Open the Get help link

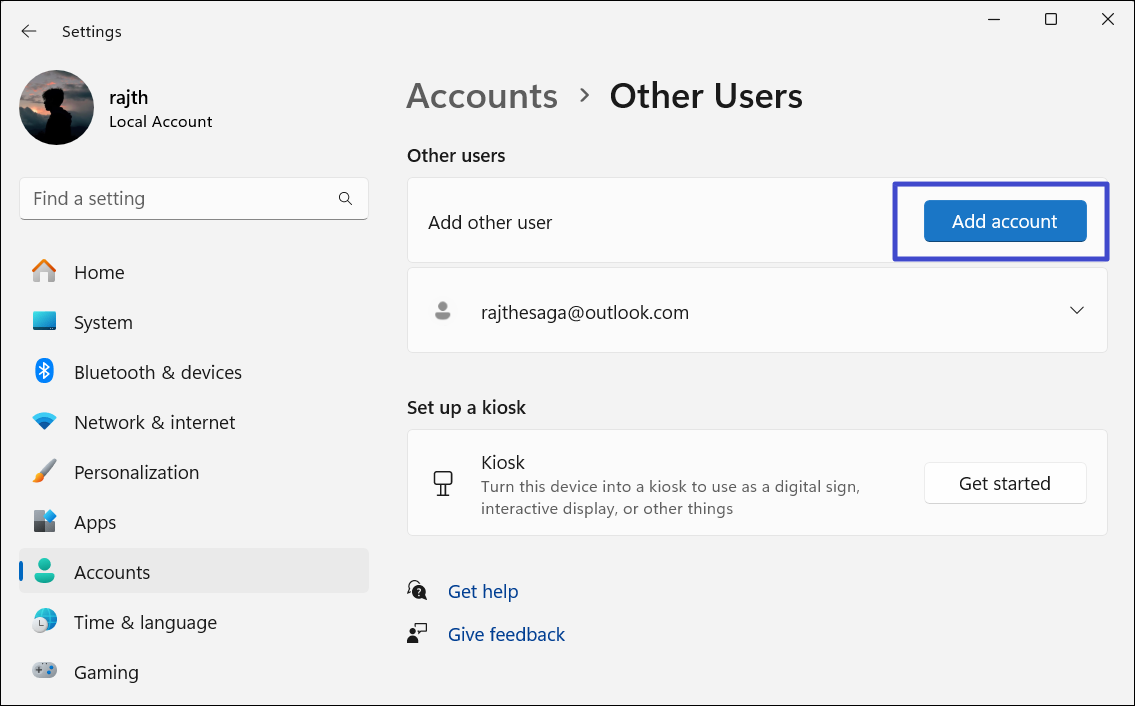(483, 591)
